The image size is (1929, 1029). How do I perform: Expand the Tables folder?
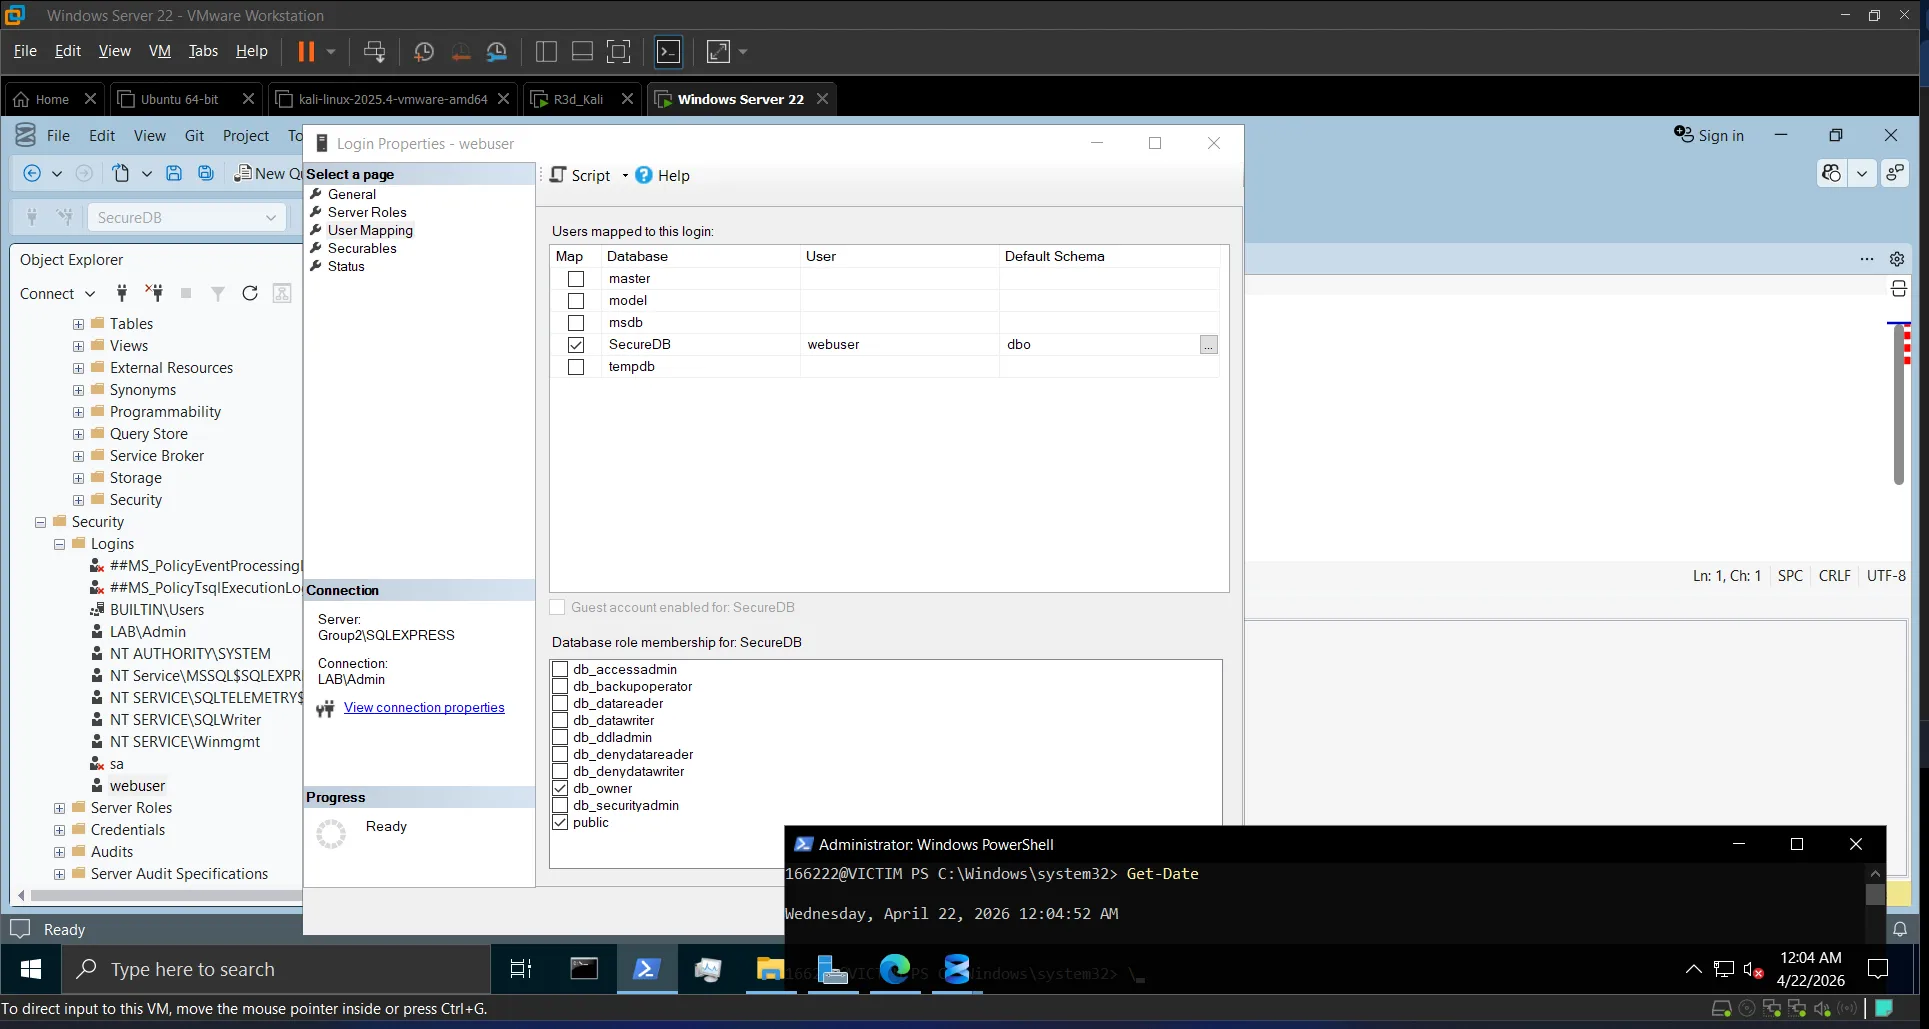(78, 324)
